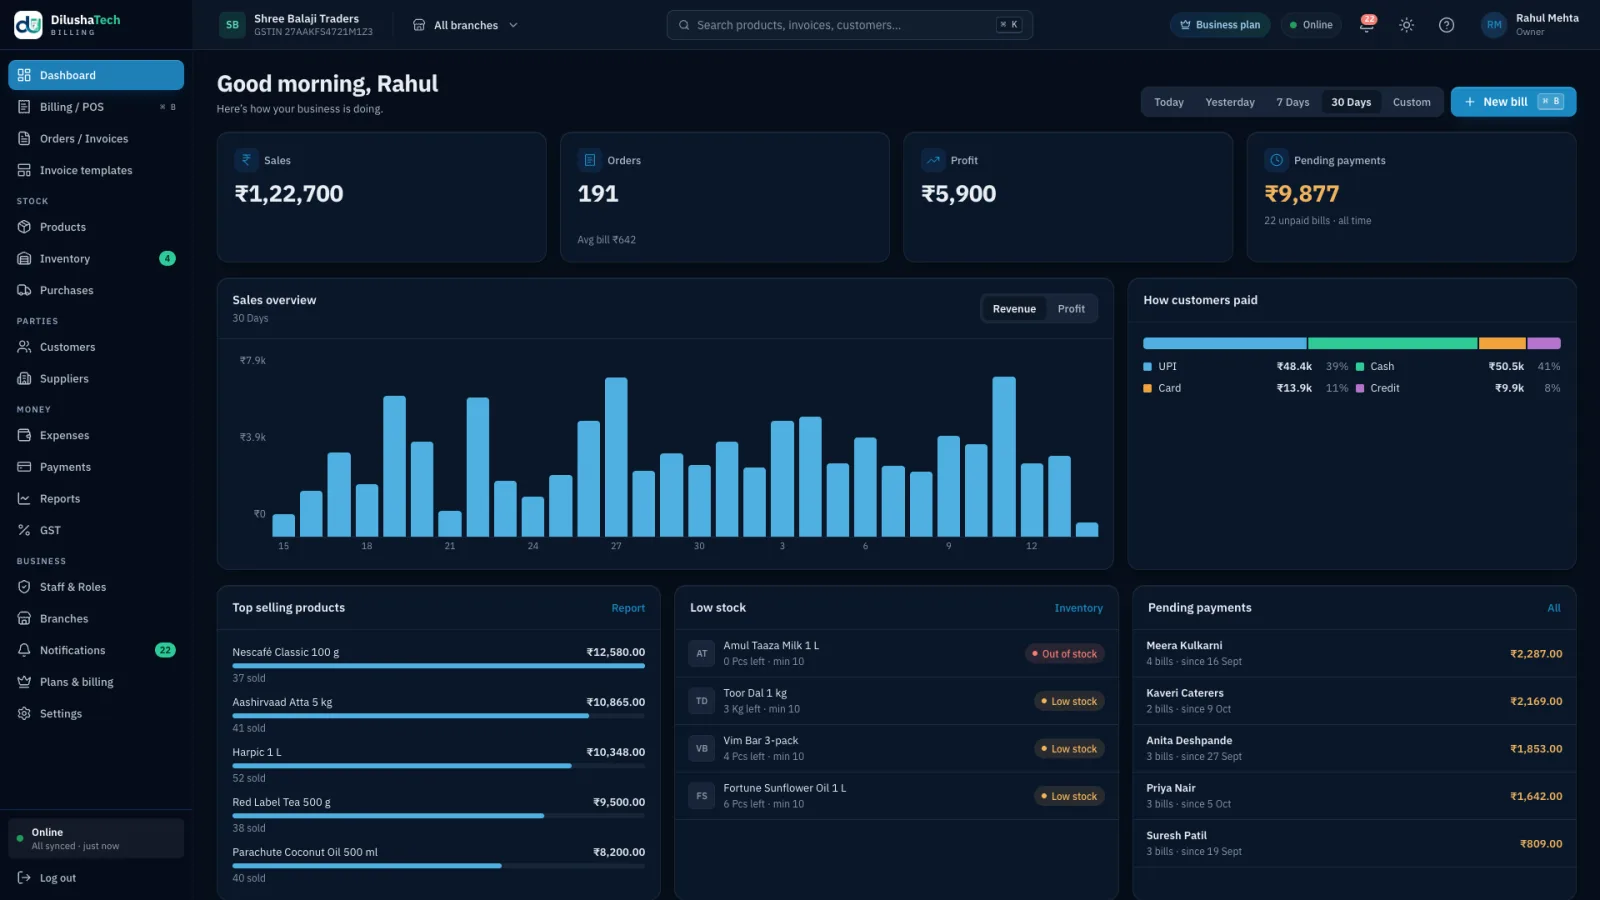Viewport: 1600px width, 900px height.
Task: Select the Today date range
Action: 1168,102
